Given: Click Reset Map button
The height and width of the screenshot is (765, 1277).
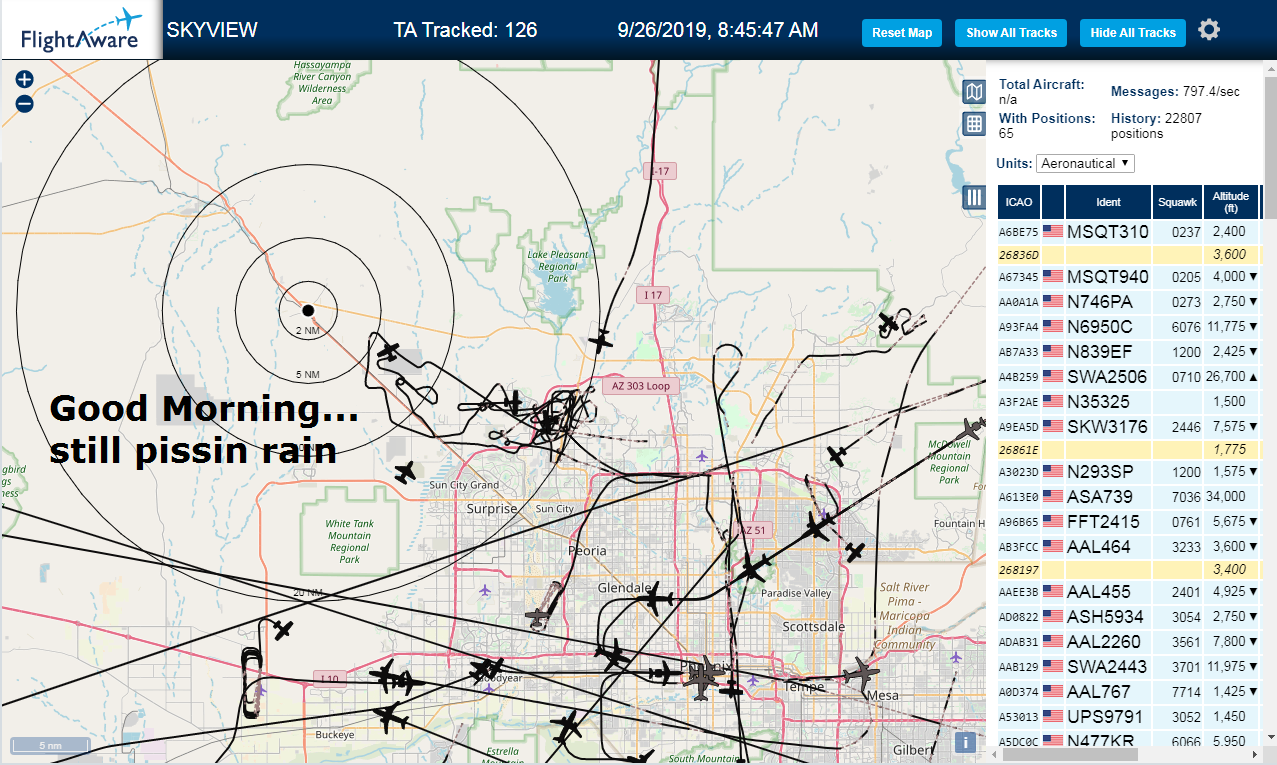Looking at the screenshot, I should pyautogui.click(x=902, y=33).
